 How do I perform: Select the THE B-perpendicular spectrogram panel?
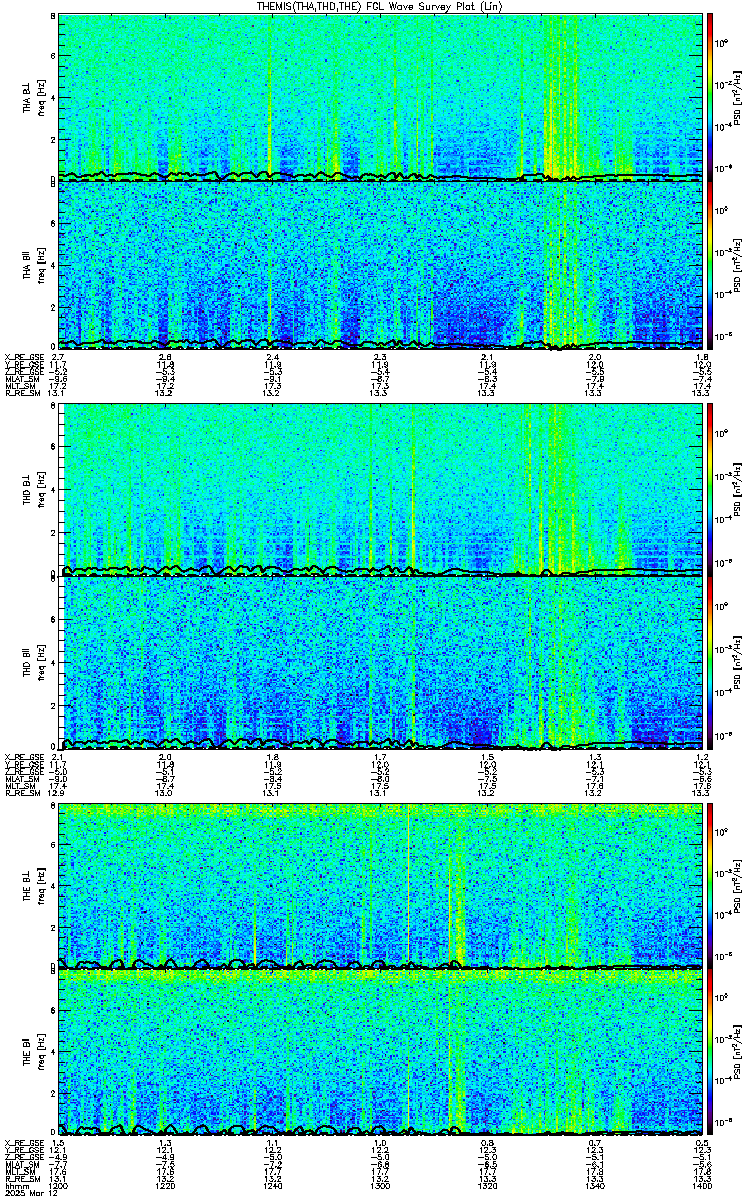coord(380,886)
